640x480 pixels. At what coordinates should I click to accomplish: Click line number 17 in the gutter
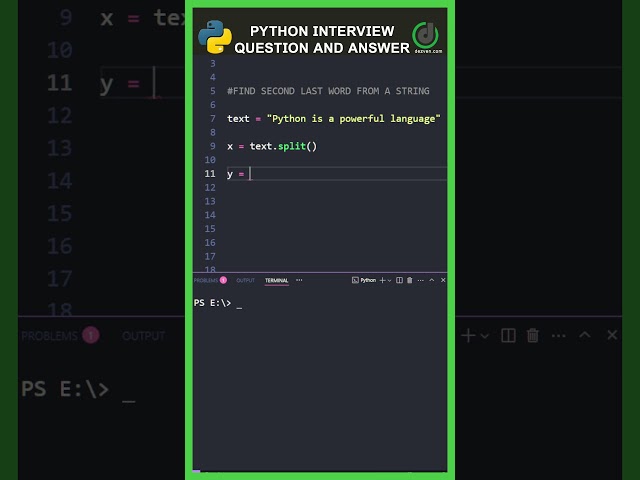(210, 256)
